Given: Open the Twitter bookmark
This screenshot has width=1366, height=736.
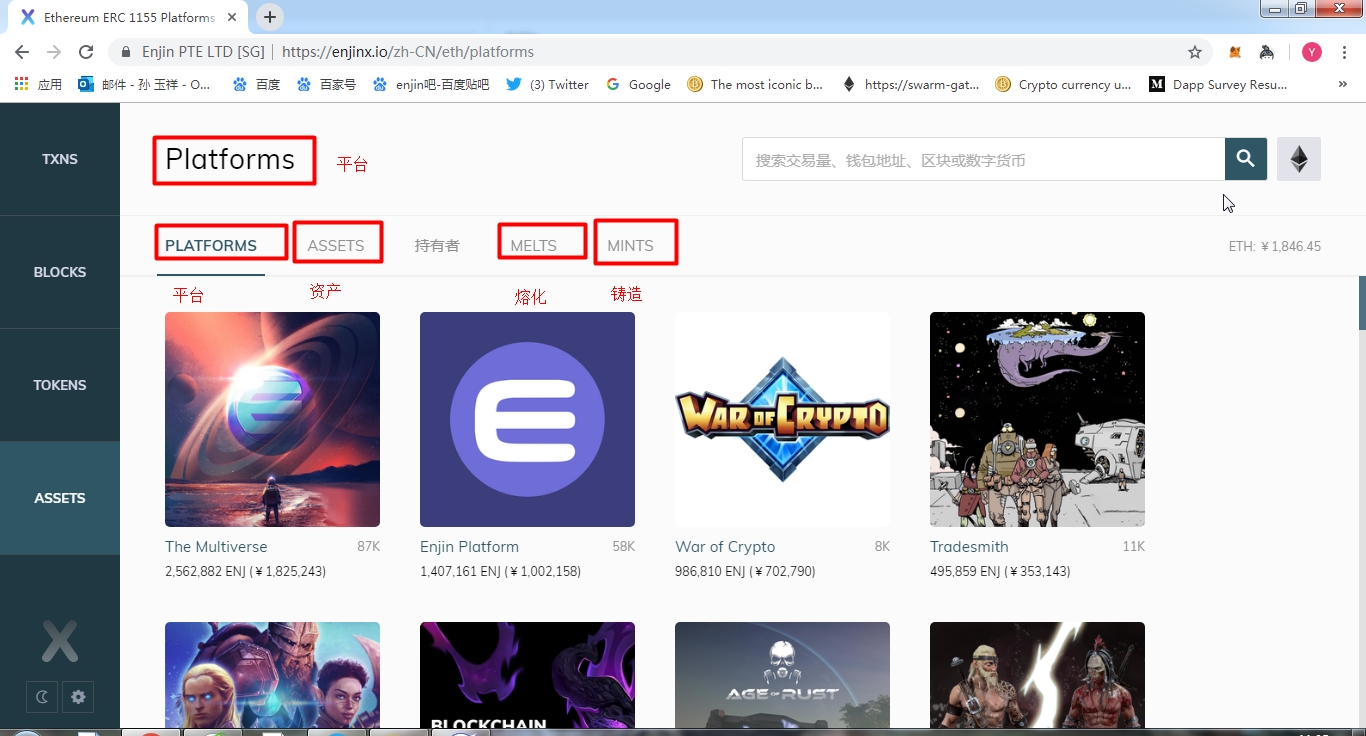Looking at the screenshot, I should point(548,85).
